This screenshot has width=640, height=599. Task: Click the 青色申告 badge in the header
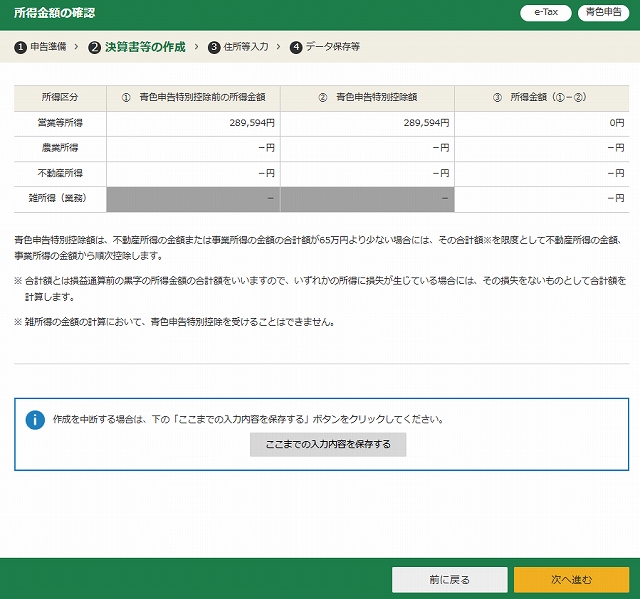pyautogui.click(x=604, y=13)
